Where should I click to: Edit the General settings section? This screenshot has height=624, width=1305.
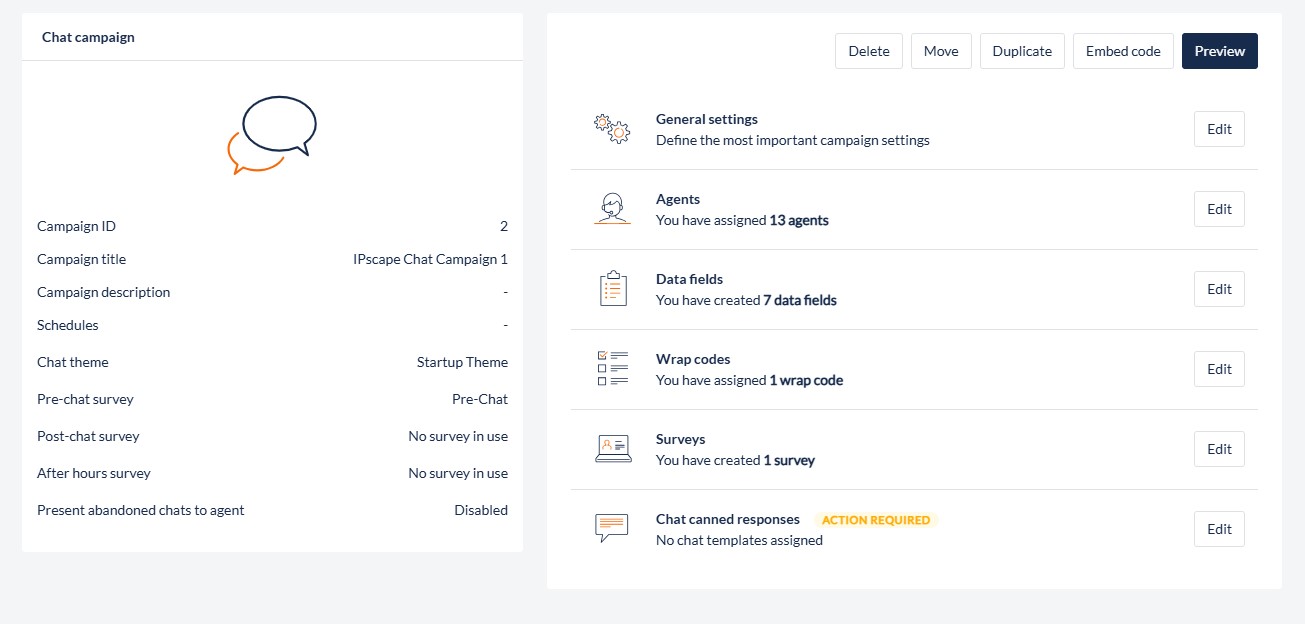tap(1219, 129)
